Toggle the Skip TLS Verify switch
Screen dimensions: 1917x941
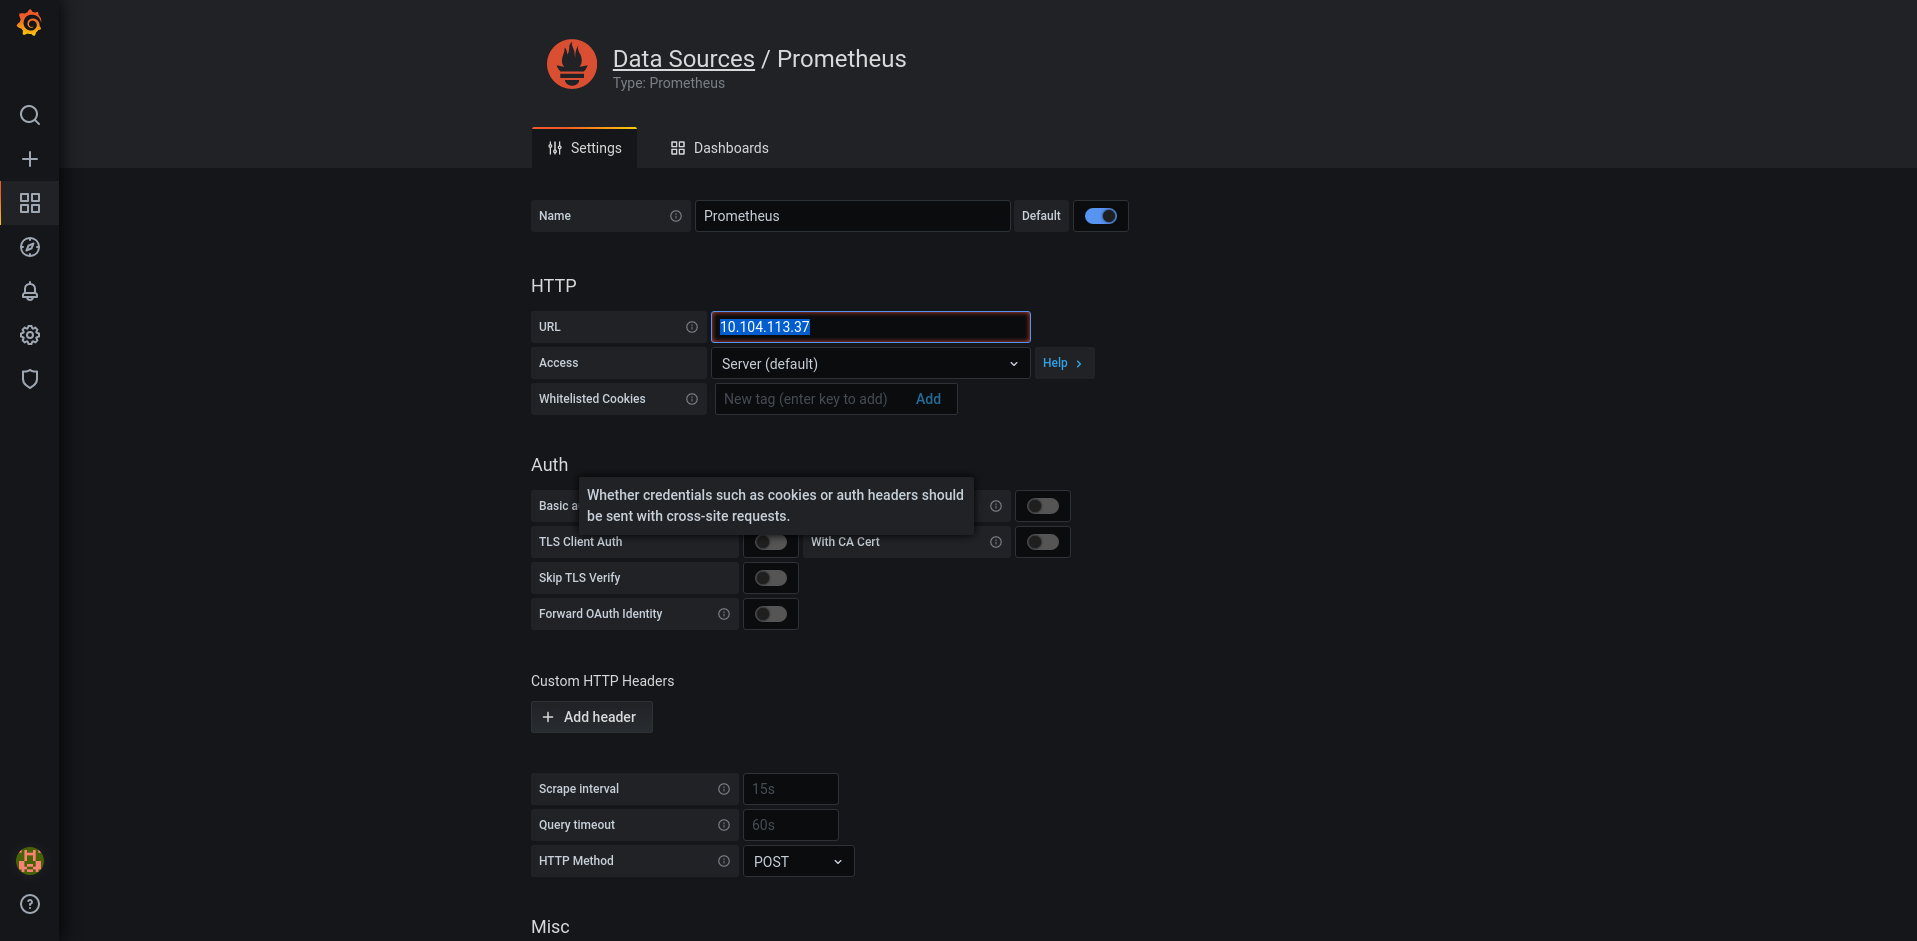tap(771, 578)
